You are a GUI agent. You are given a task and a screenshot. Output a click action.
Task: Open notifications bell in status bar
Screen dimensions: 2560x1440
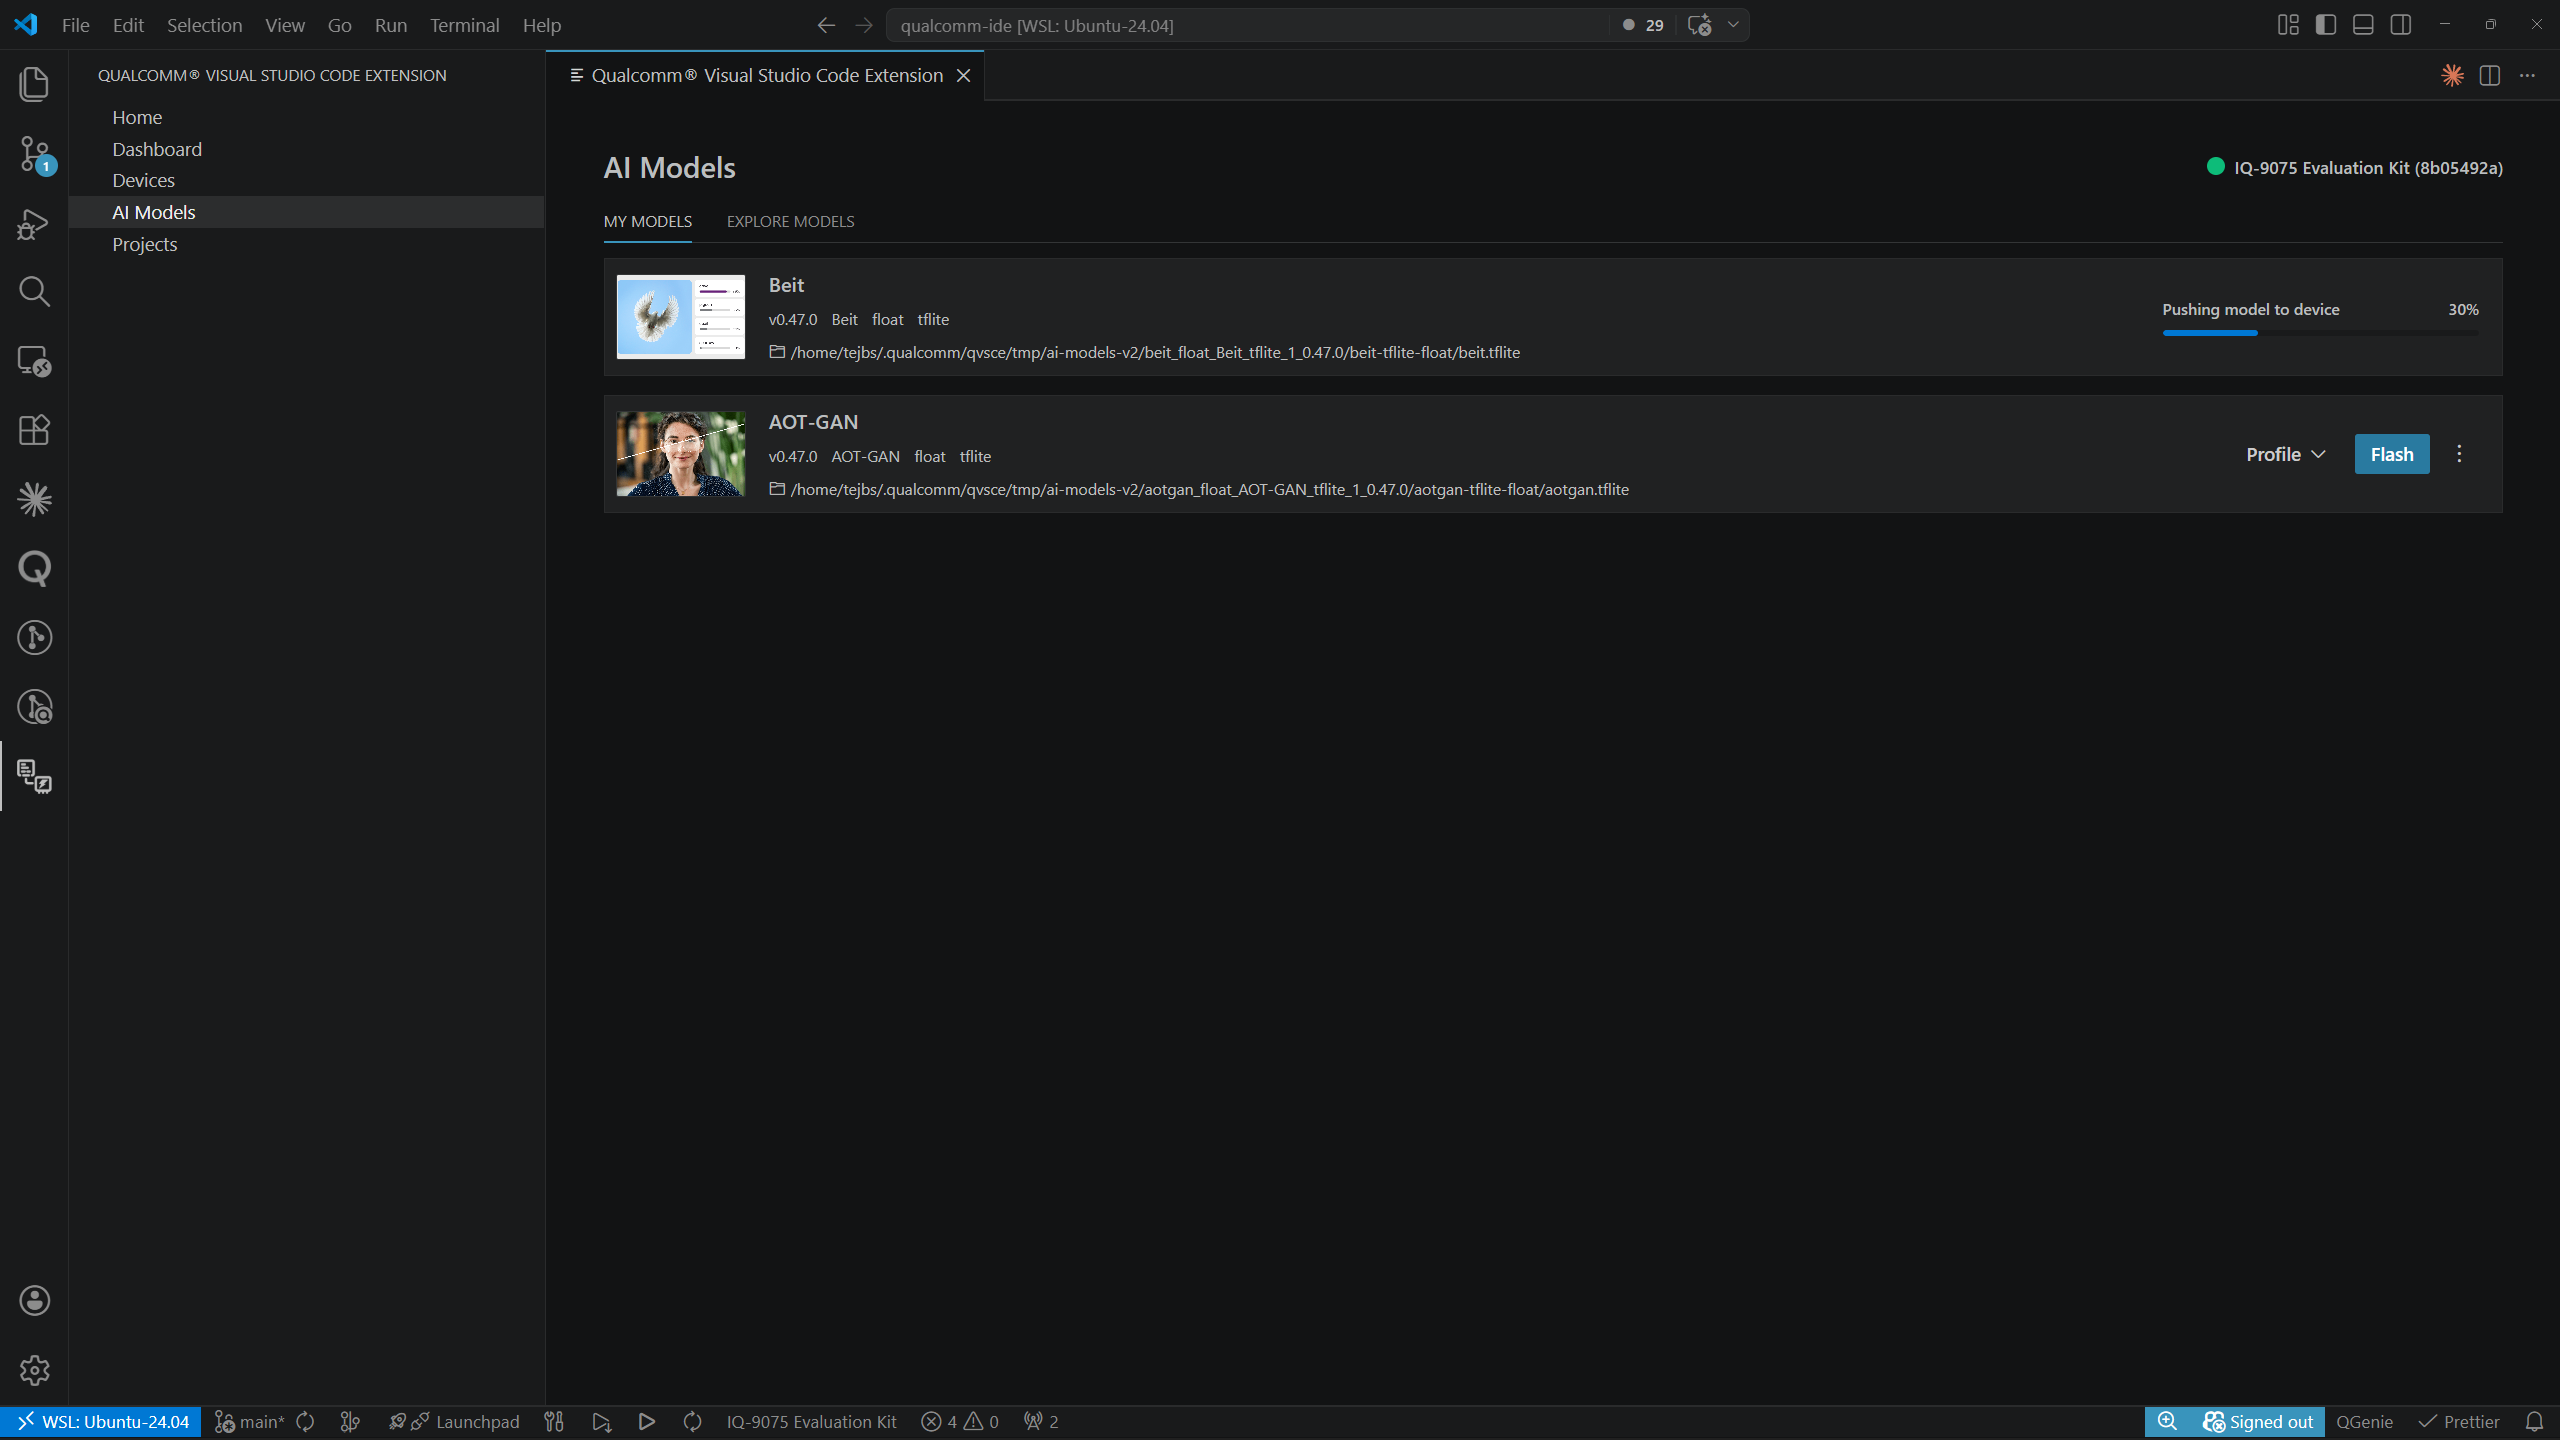(2534, 1421)
